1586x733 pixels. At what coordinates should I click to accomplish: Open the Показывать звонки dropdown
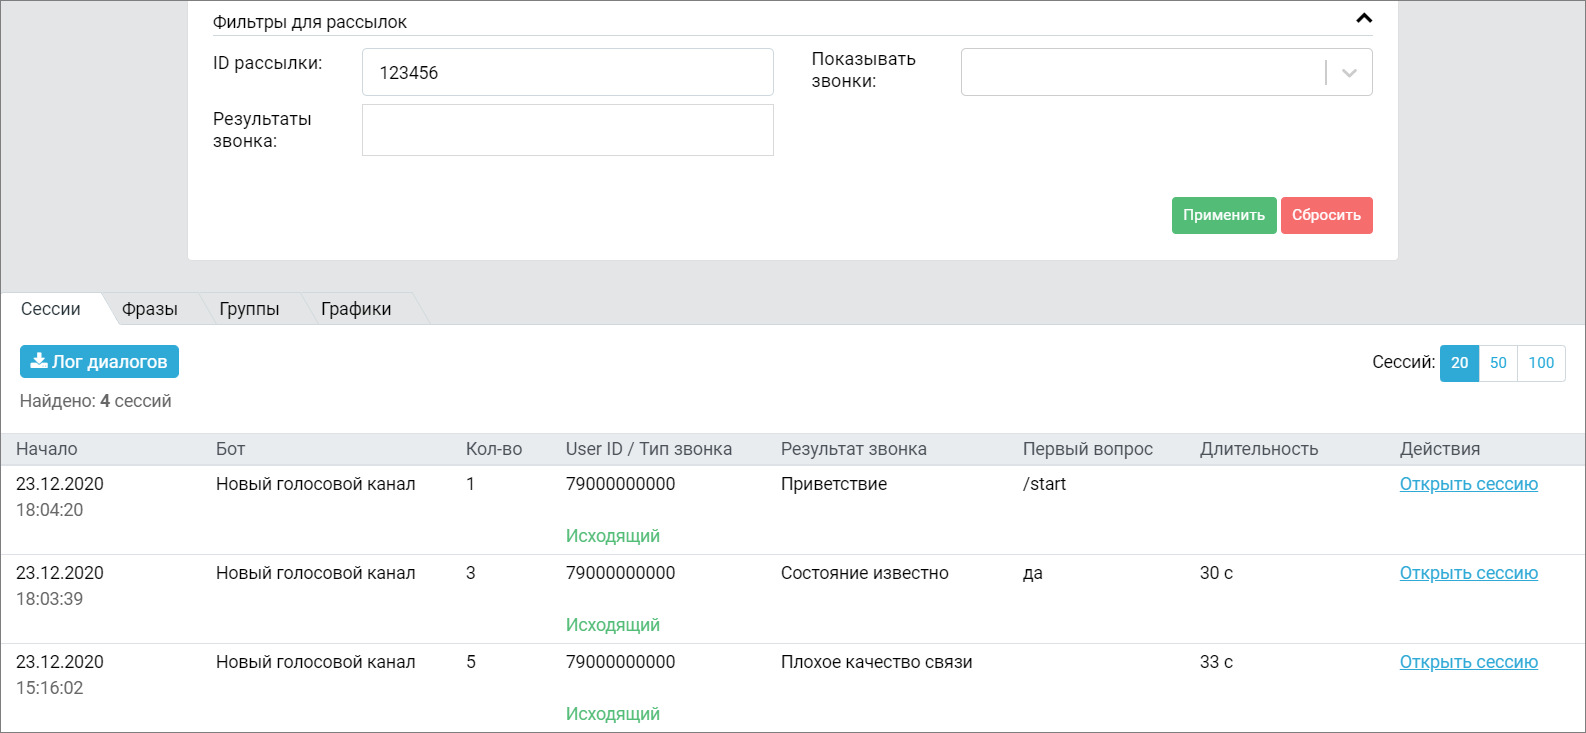pyautogui.click(x=1165, y=72)
